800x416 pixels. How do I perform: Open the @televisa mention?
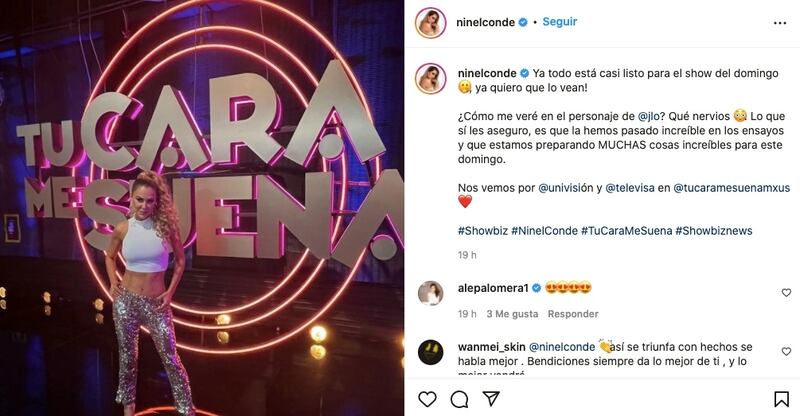point(630,188)
